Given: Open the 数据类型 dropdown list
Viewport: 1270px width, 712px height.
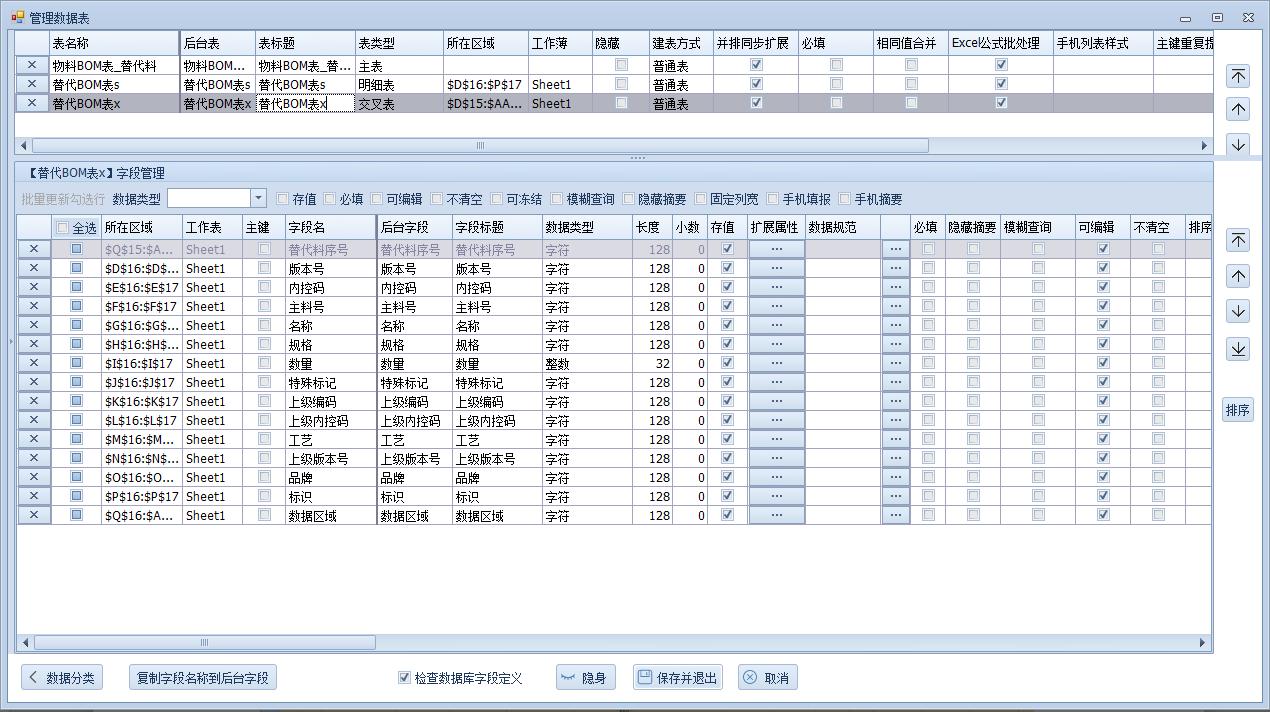Looking at the screenshot, I should pos(258,198).
